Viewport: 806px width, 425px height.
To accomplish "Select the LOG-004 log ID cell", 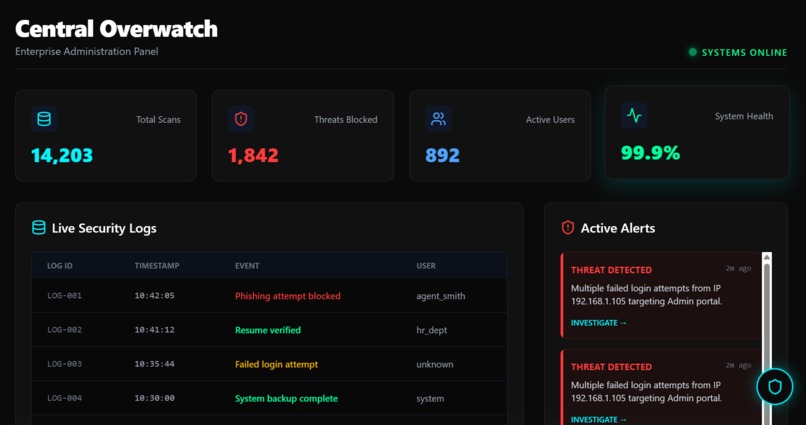I will pos(64,398).
